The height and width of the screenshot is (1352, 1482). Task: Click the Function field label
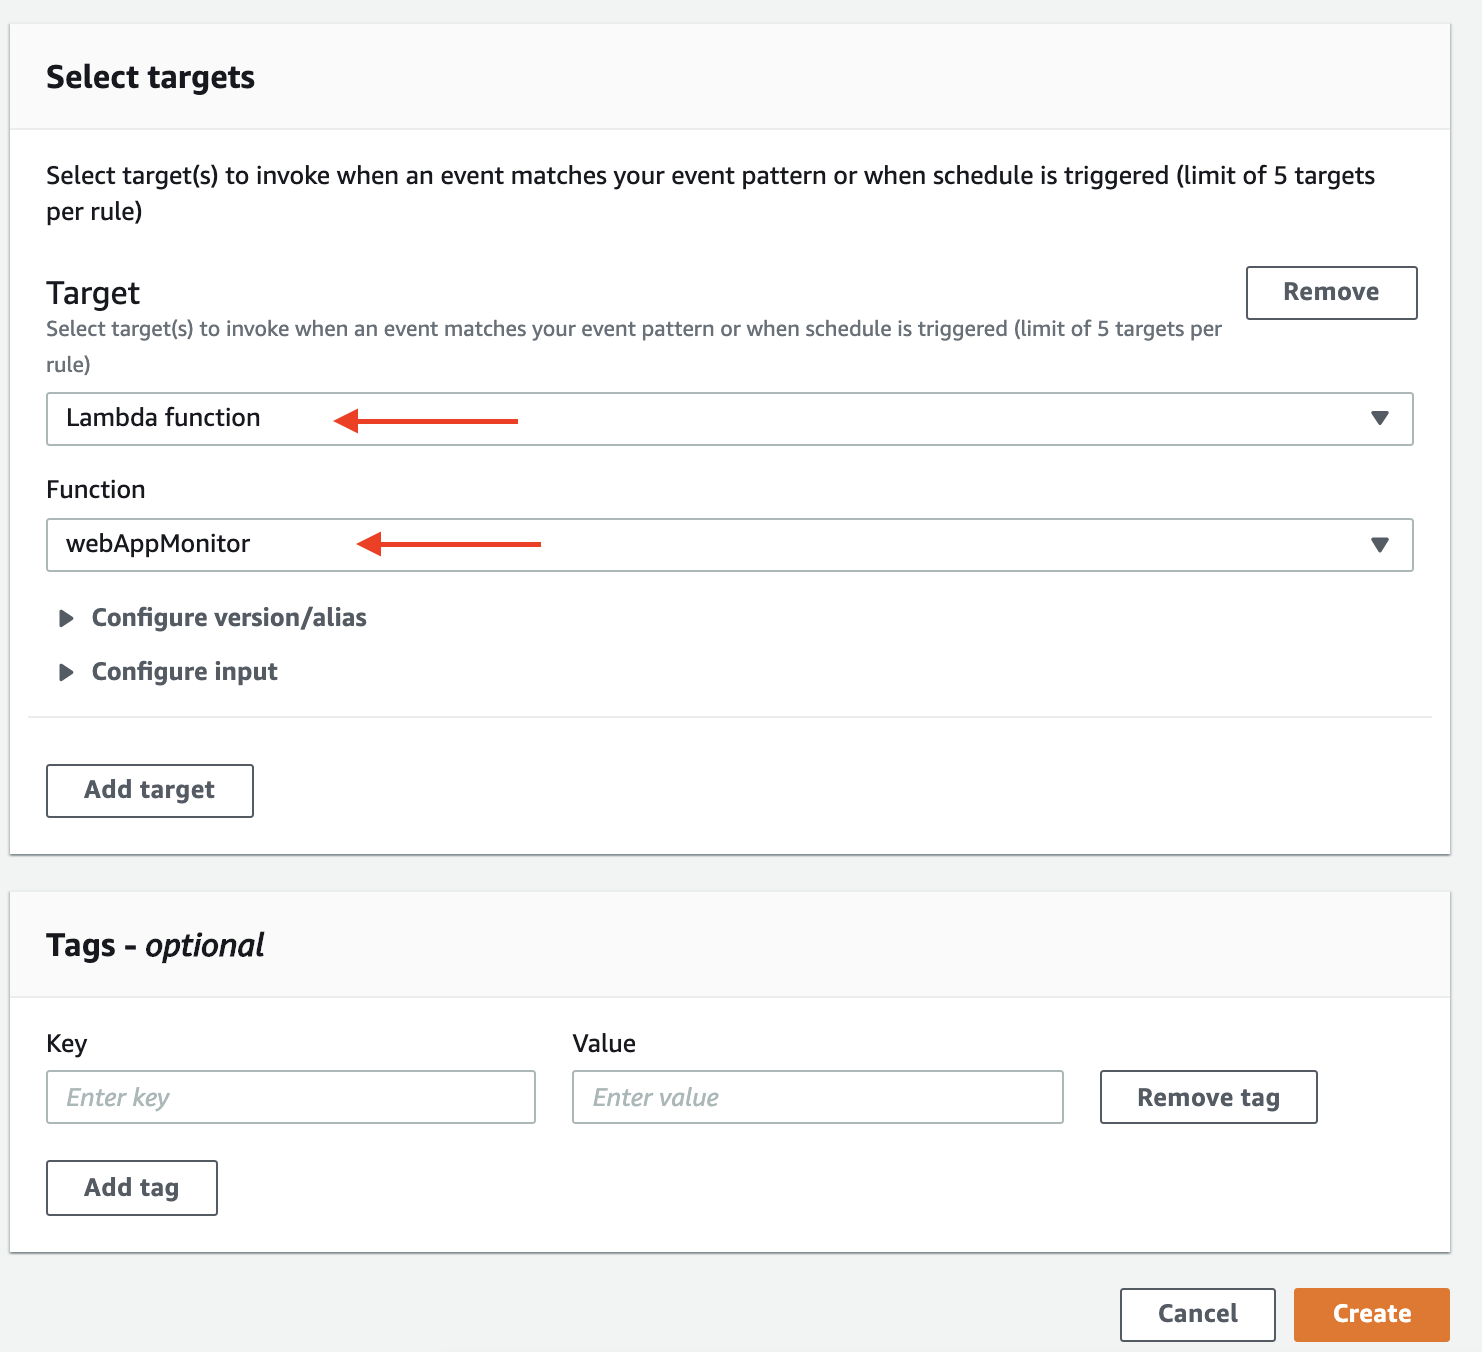(96, 489)
